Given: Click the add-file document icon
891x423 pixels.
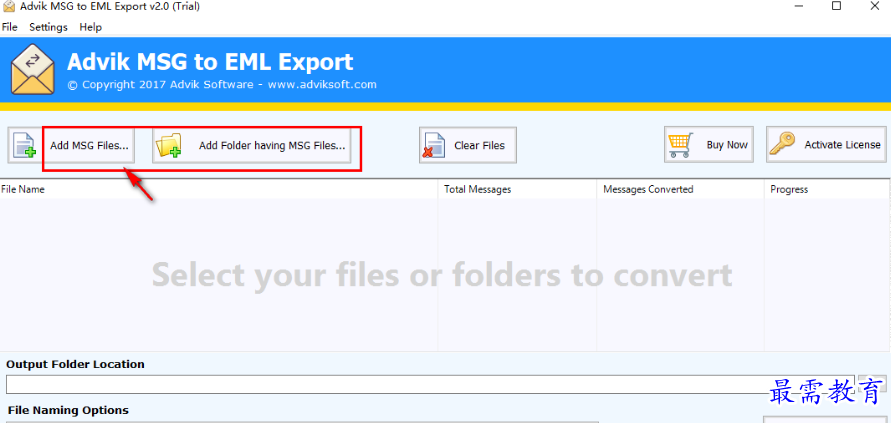Looking at the screenshot, I should pos(25,145).
